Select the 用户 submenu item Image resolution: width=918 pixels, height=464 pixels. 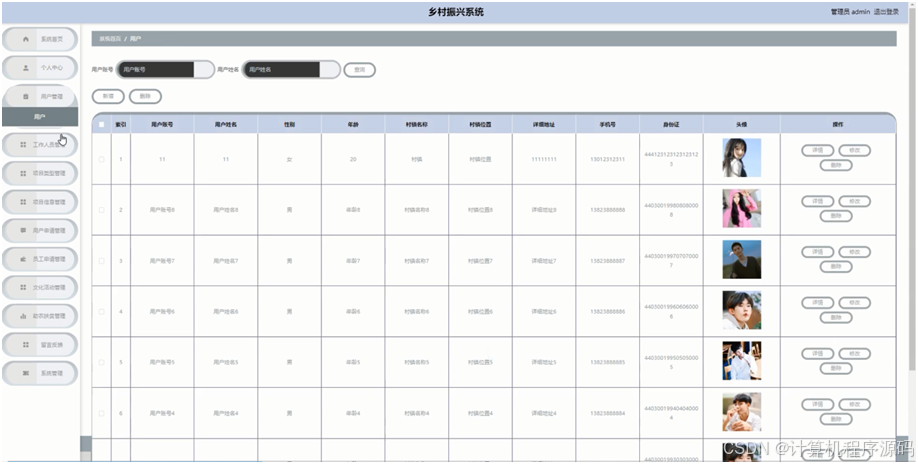[x=40, y=117]
